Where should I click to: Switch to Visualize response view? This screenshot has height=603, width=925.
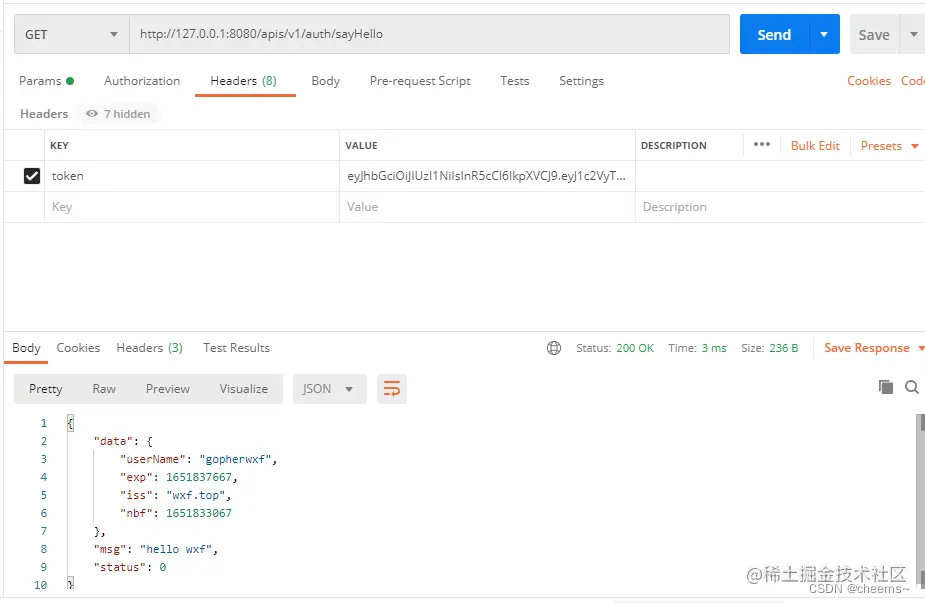244,389
